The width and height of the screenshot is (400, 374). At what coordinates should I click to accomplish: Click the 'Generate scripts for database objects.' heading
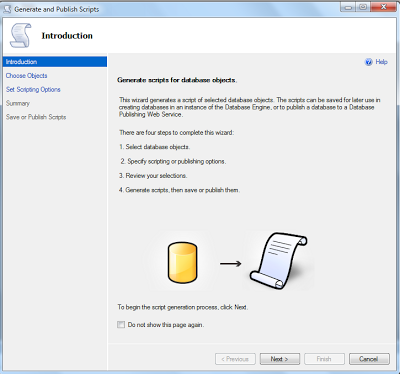tap(177, 80)
